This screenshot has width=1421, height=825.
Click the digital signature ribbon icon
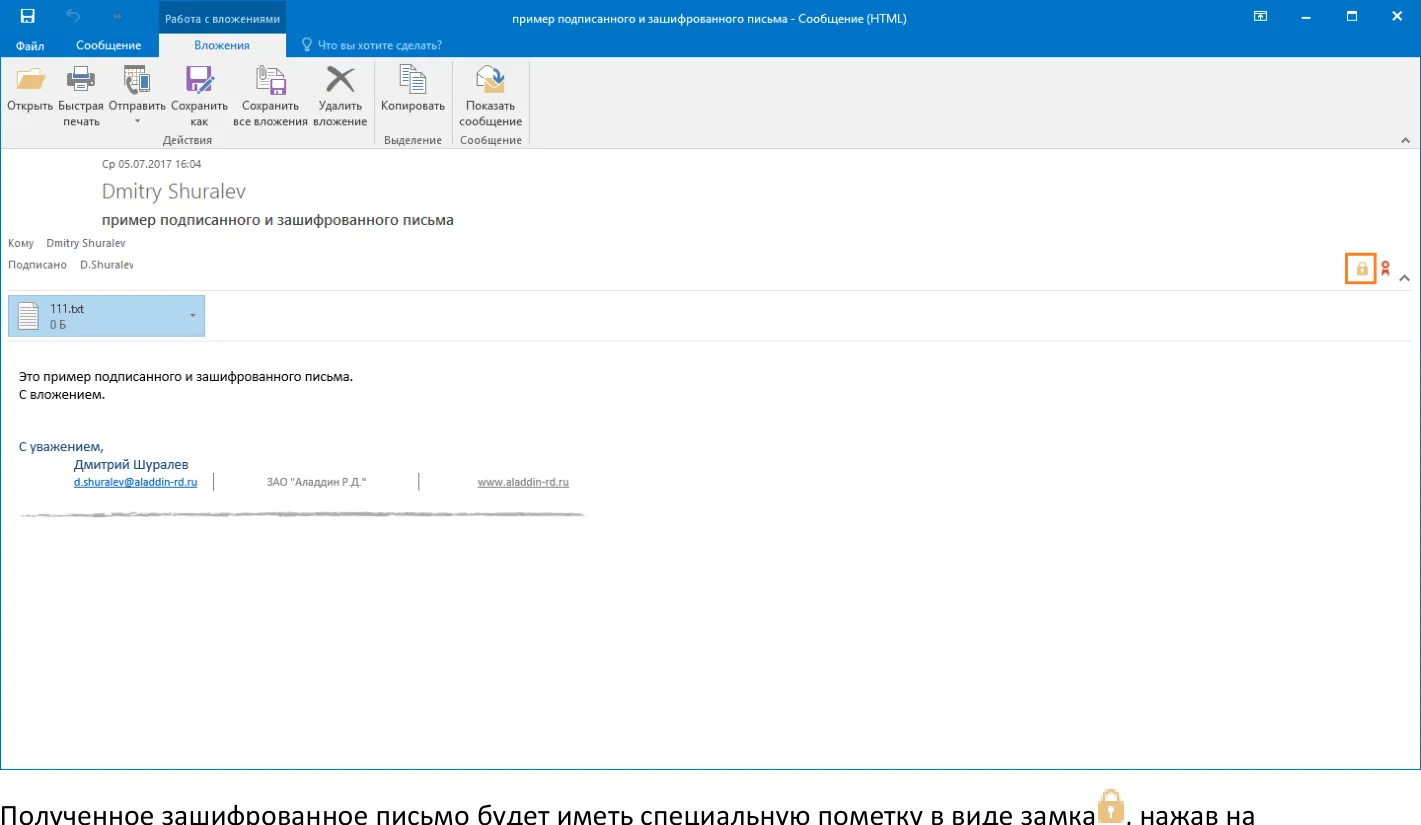1386,269
